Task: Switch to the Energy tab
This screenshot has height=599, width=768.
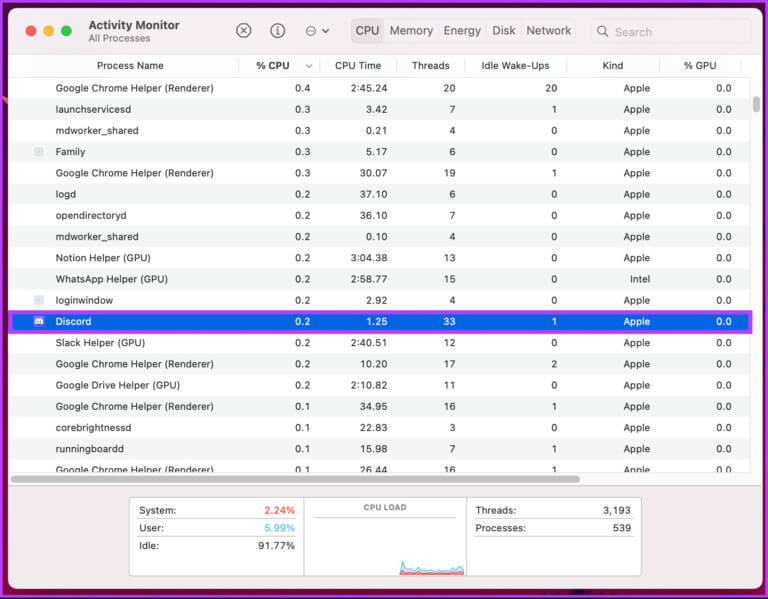Action: pos(462,31)
